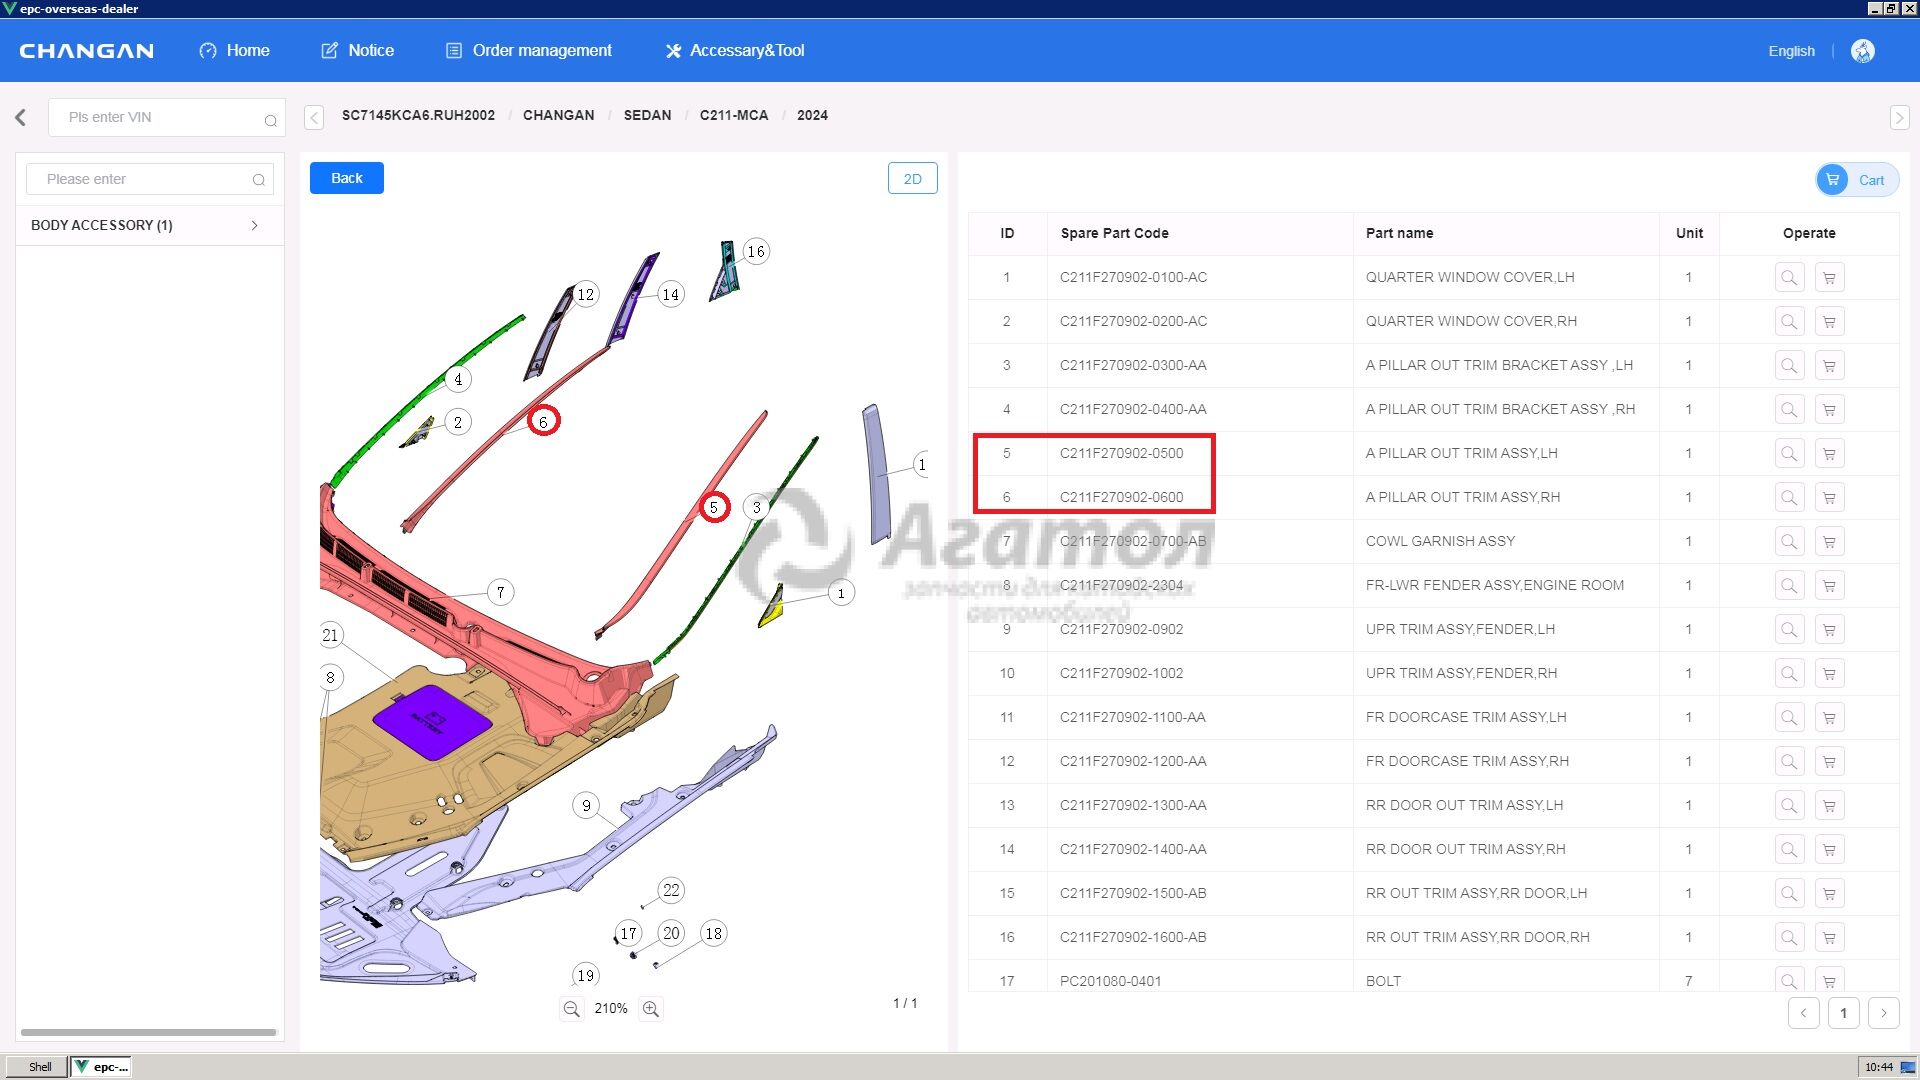Select callout number 7 in diagram

[x=500, y=592]
